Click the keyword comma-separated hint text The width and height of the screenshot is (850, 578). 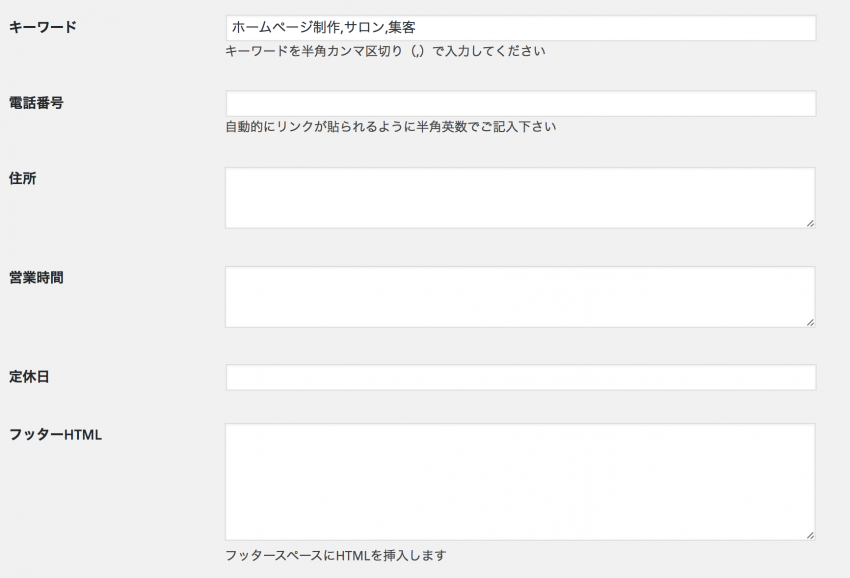pyautogui.click(x=385, y=51)
